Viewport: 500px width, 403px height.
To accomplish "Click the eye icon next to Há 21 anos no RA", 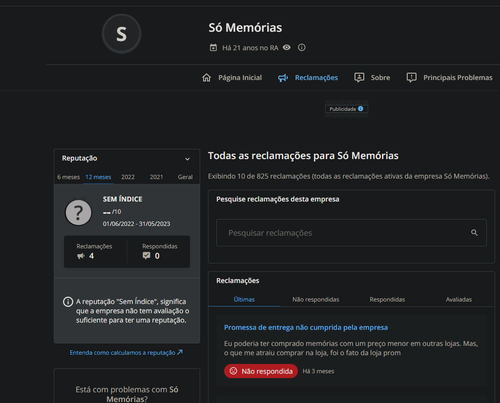I will [286, 48].
